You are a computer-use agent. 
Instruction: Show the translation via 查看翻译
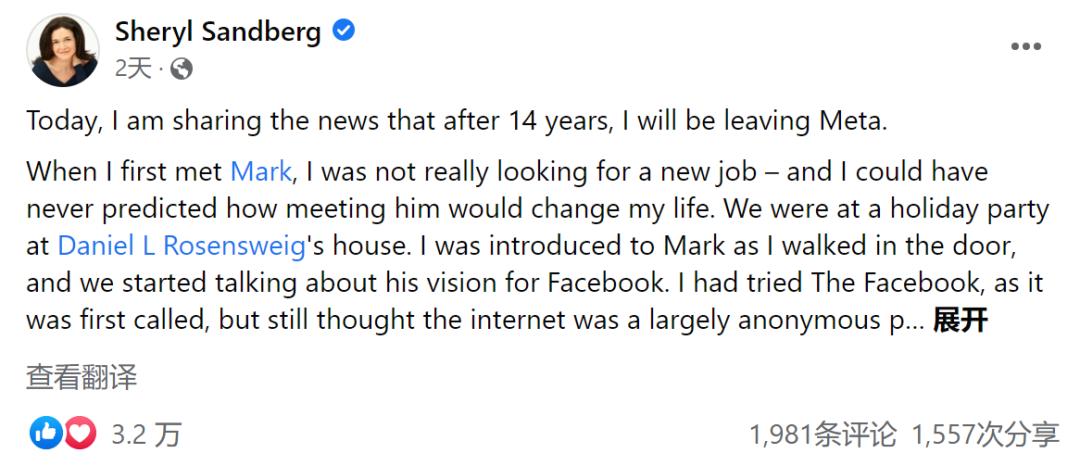point(81,377)
